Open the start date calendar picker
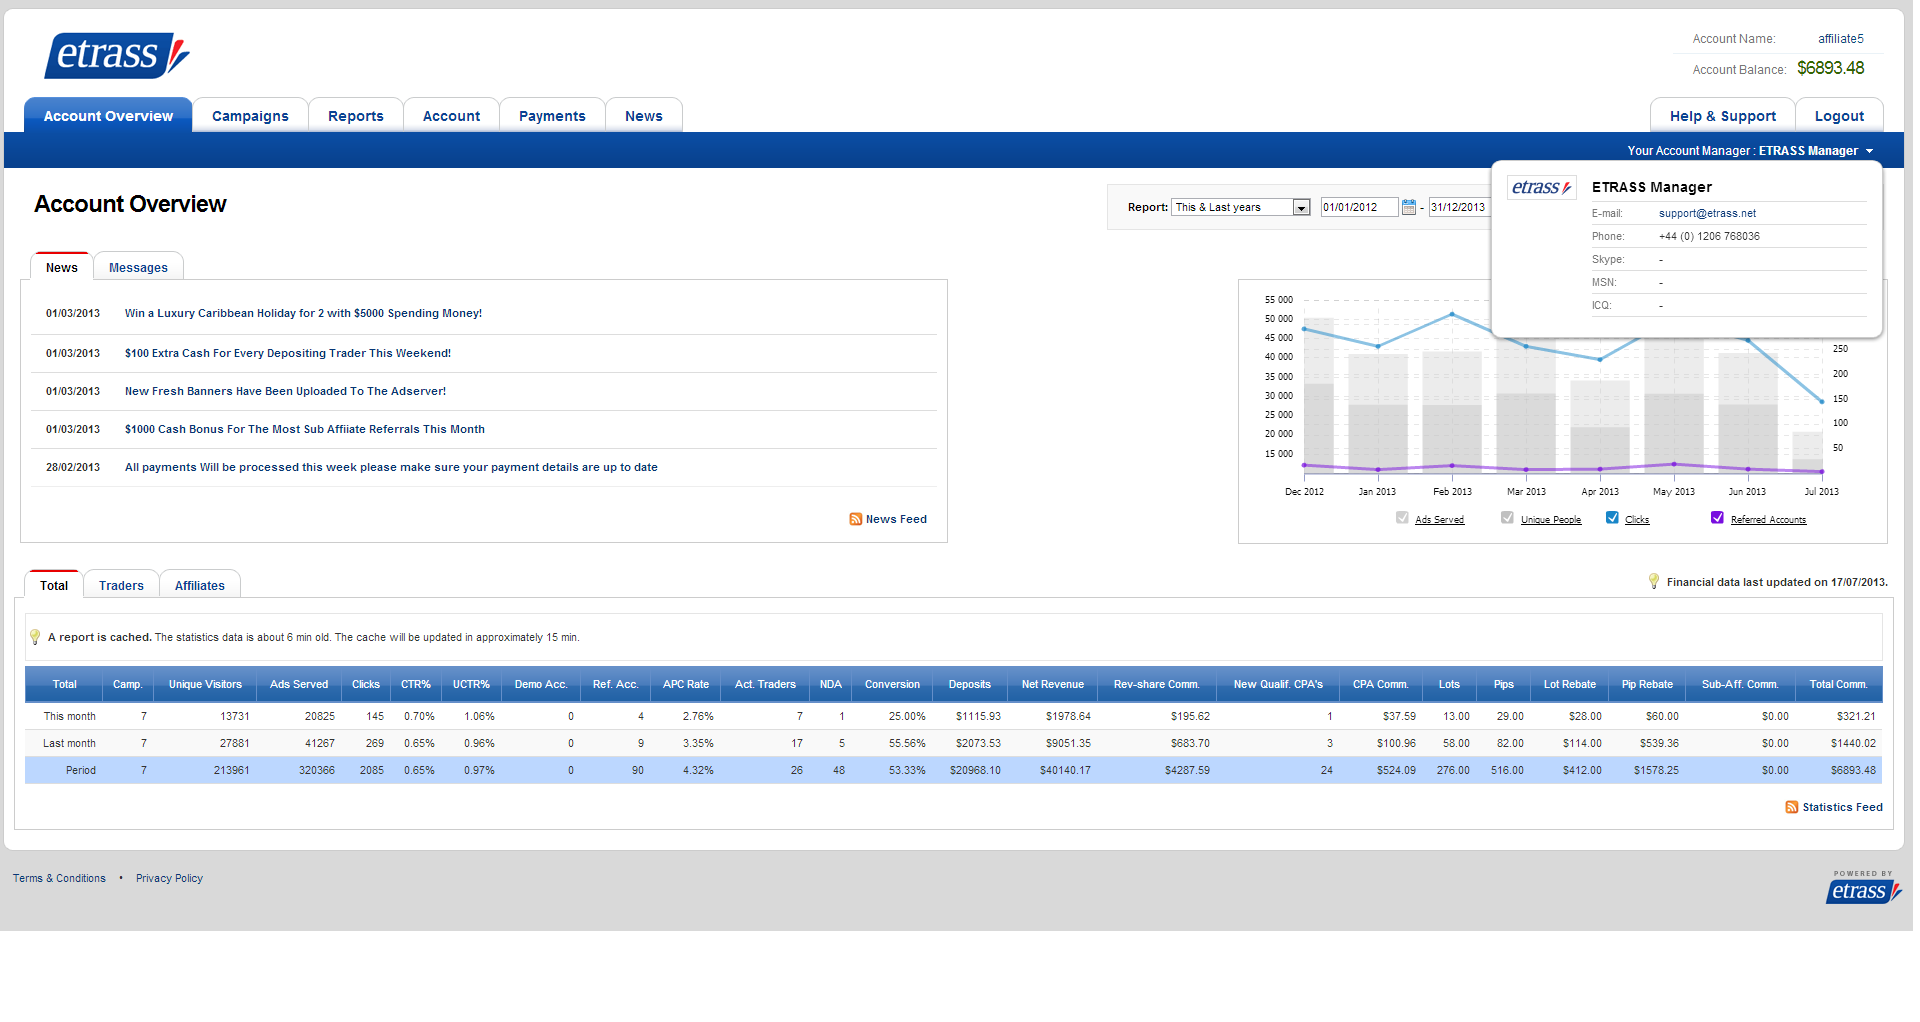Viewport: 1920px width, 1022px height. 1408,207
